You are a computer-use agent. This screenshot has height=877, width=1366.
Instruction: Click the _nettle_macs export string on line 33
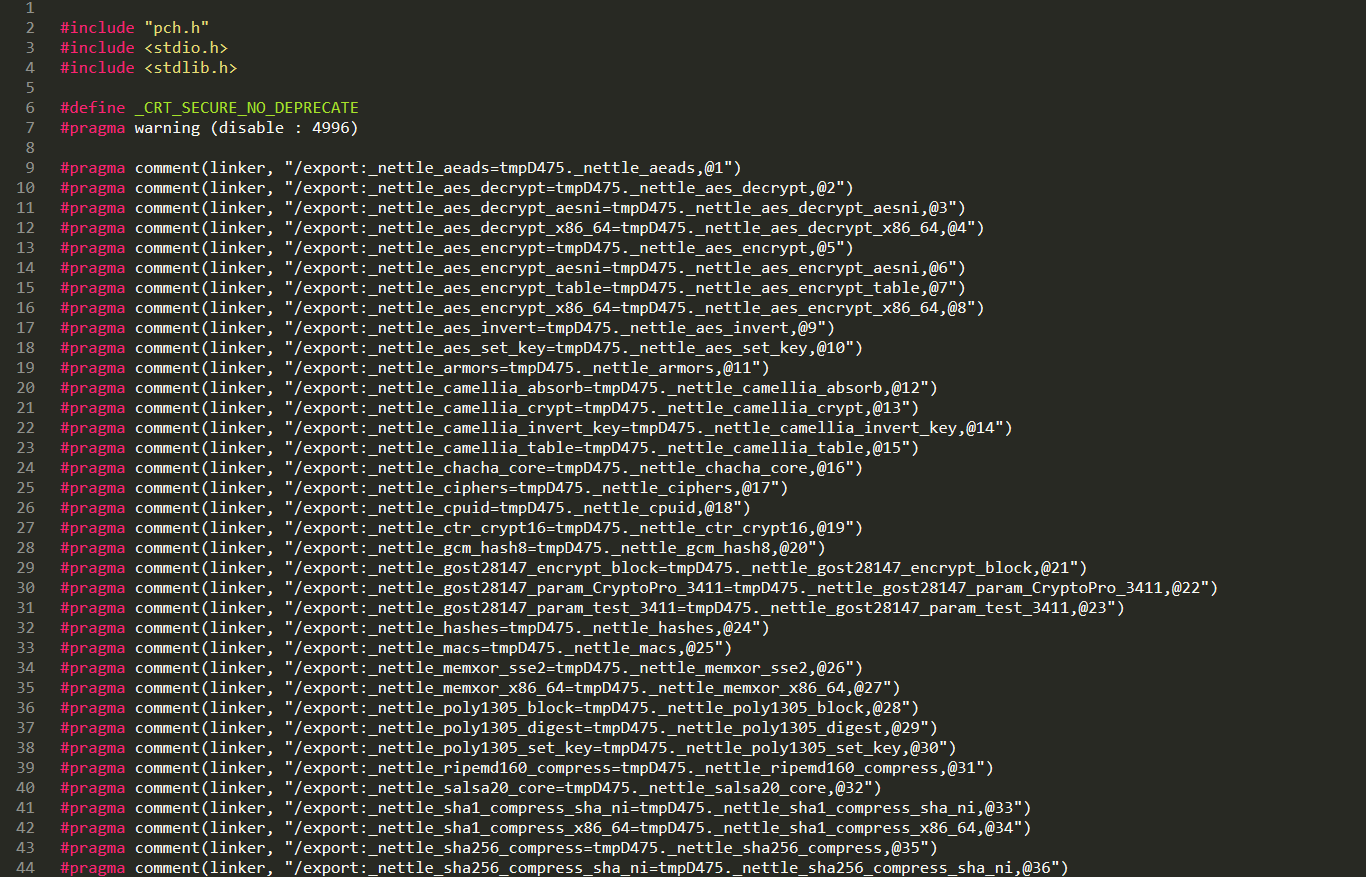(508, 648)
